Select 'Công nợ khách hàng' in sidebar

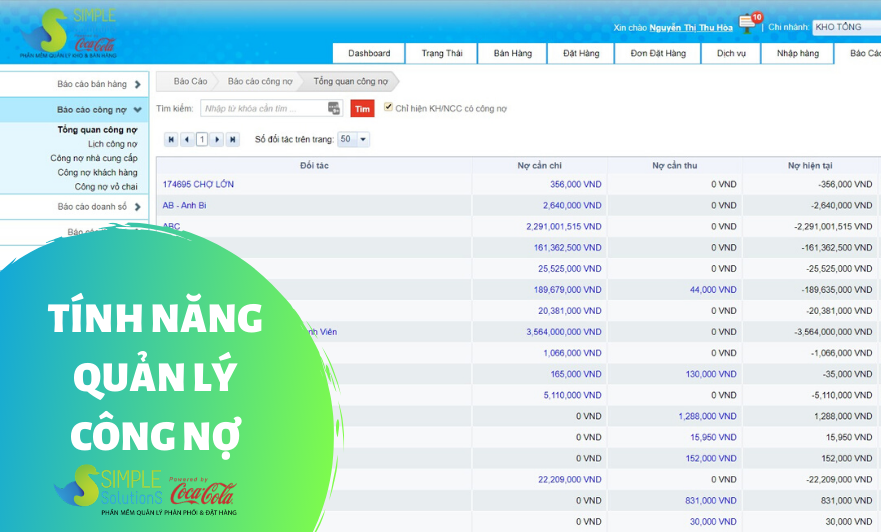pyautogui.click(x=97, y=172)
